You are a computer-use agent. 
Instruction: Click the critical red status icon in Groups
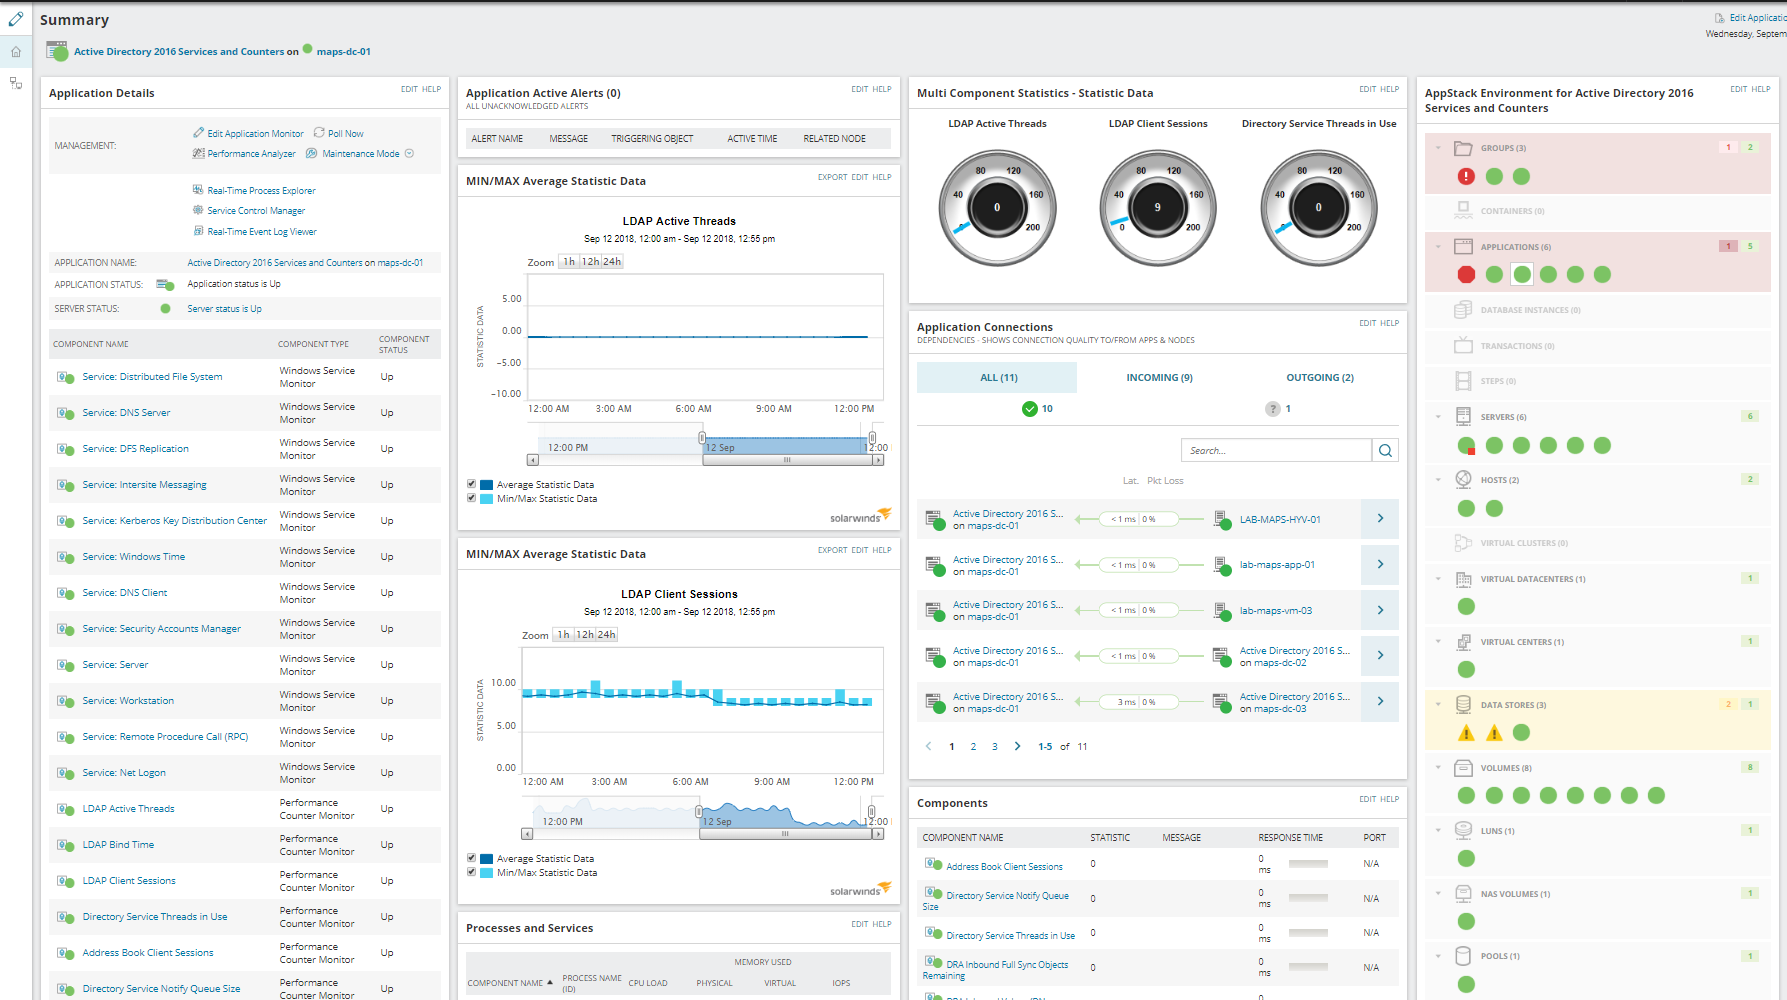point(1466,177)
